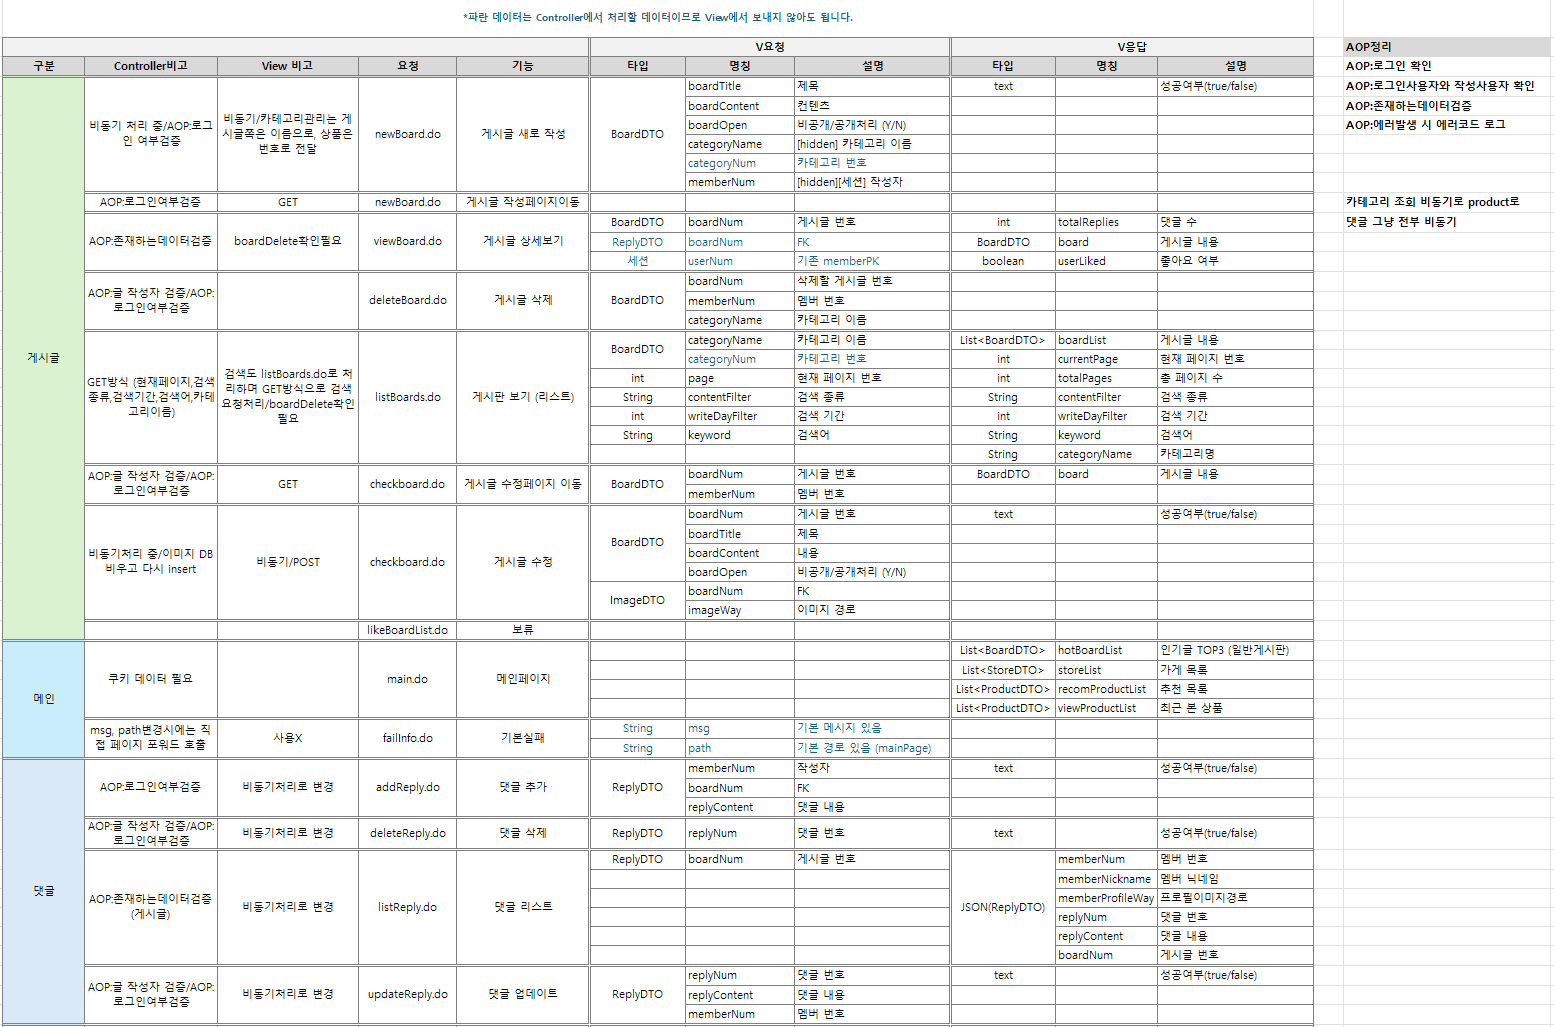Select the '댓글 업데이트' function cell

coord(523,994)
